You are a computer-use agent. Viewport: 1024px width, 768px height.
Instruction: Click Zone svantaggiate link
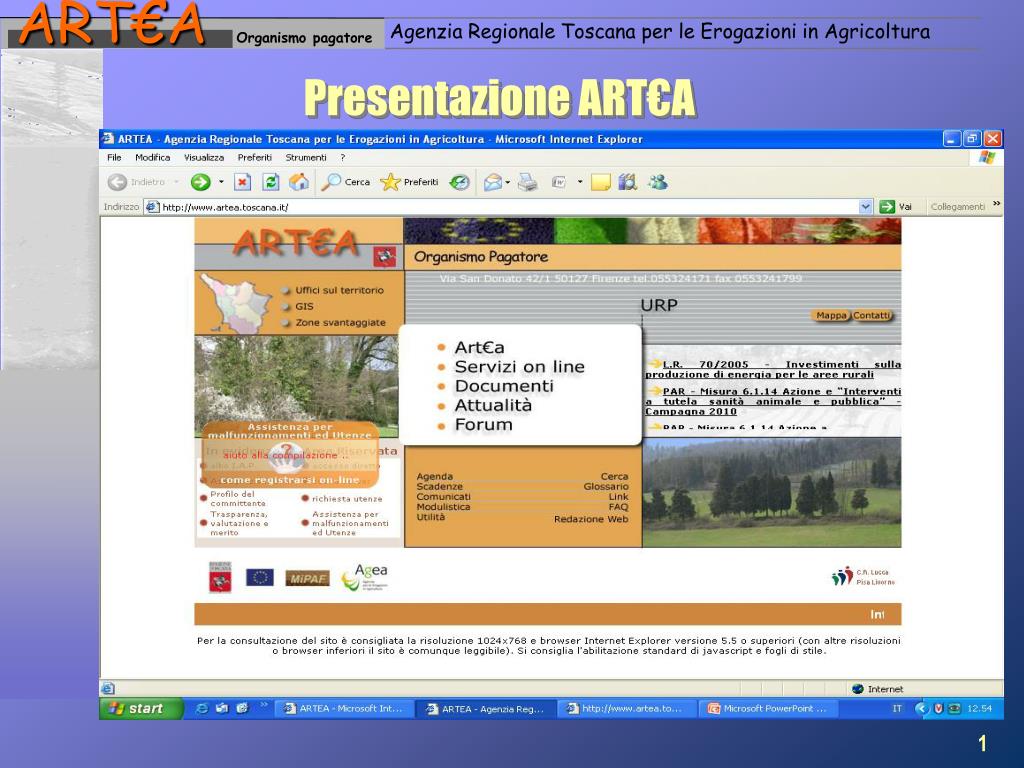click(x=340, y=323)
